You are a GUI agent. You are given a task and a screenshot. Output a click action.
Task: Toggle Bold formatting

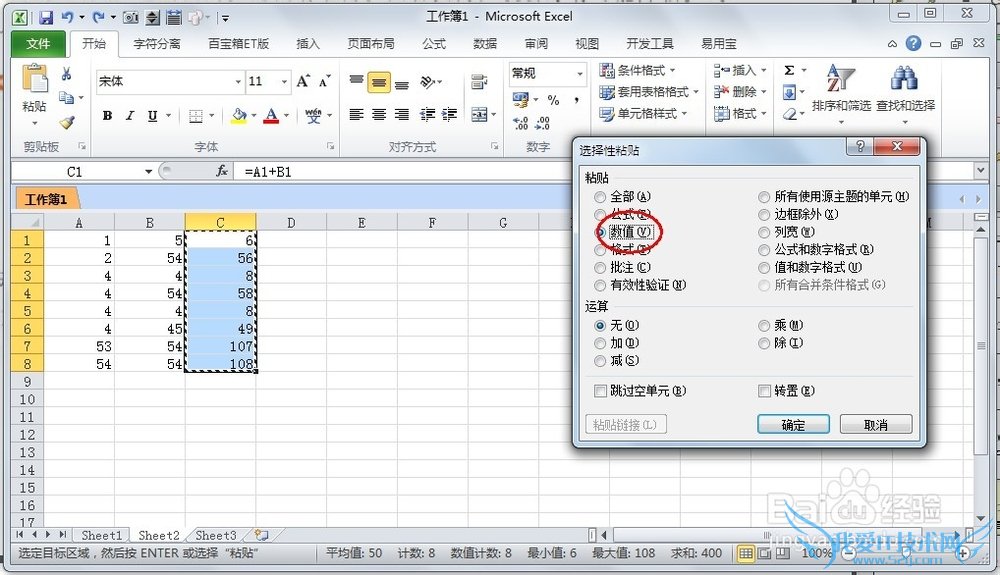pyautogui.click(x=107, y=115)
